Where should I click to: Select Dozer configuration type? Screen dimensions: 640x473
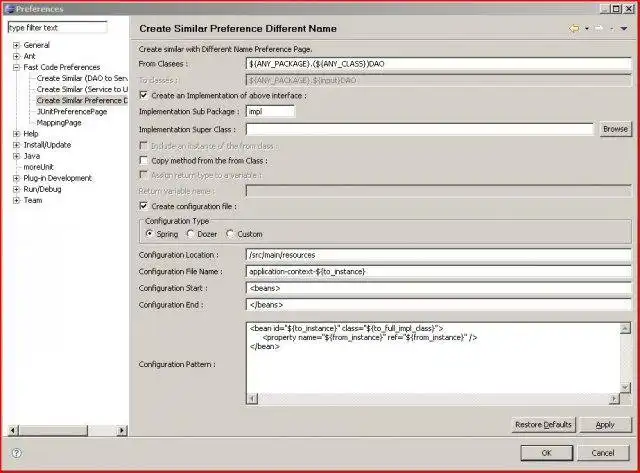(190, 234)
